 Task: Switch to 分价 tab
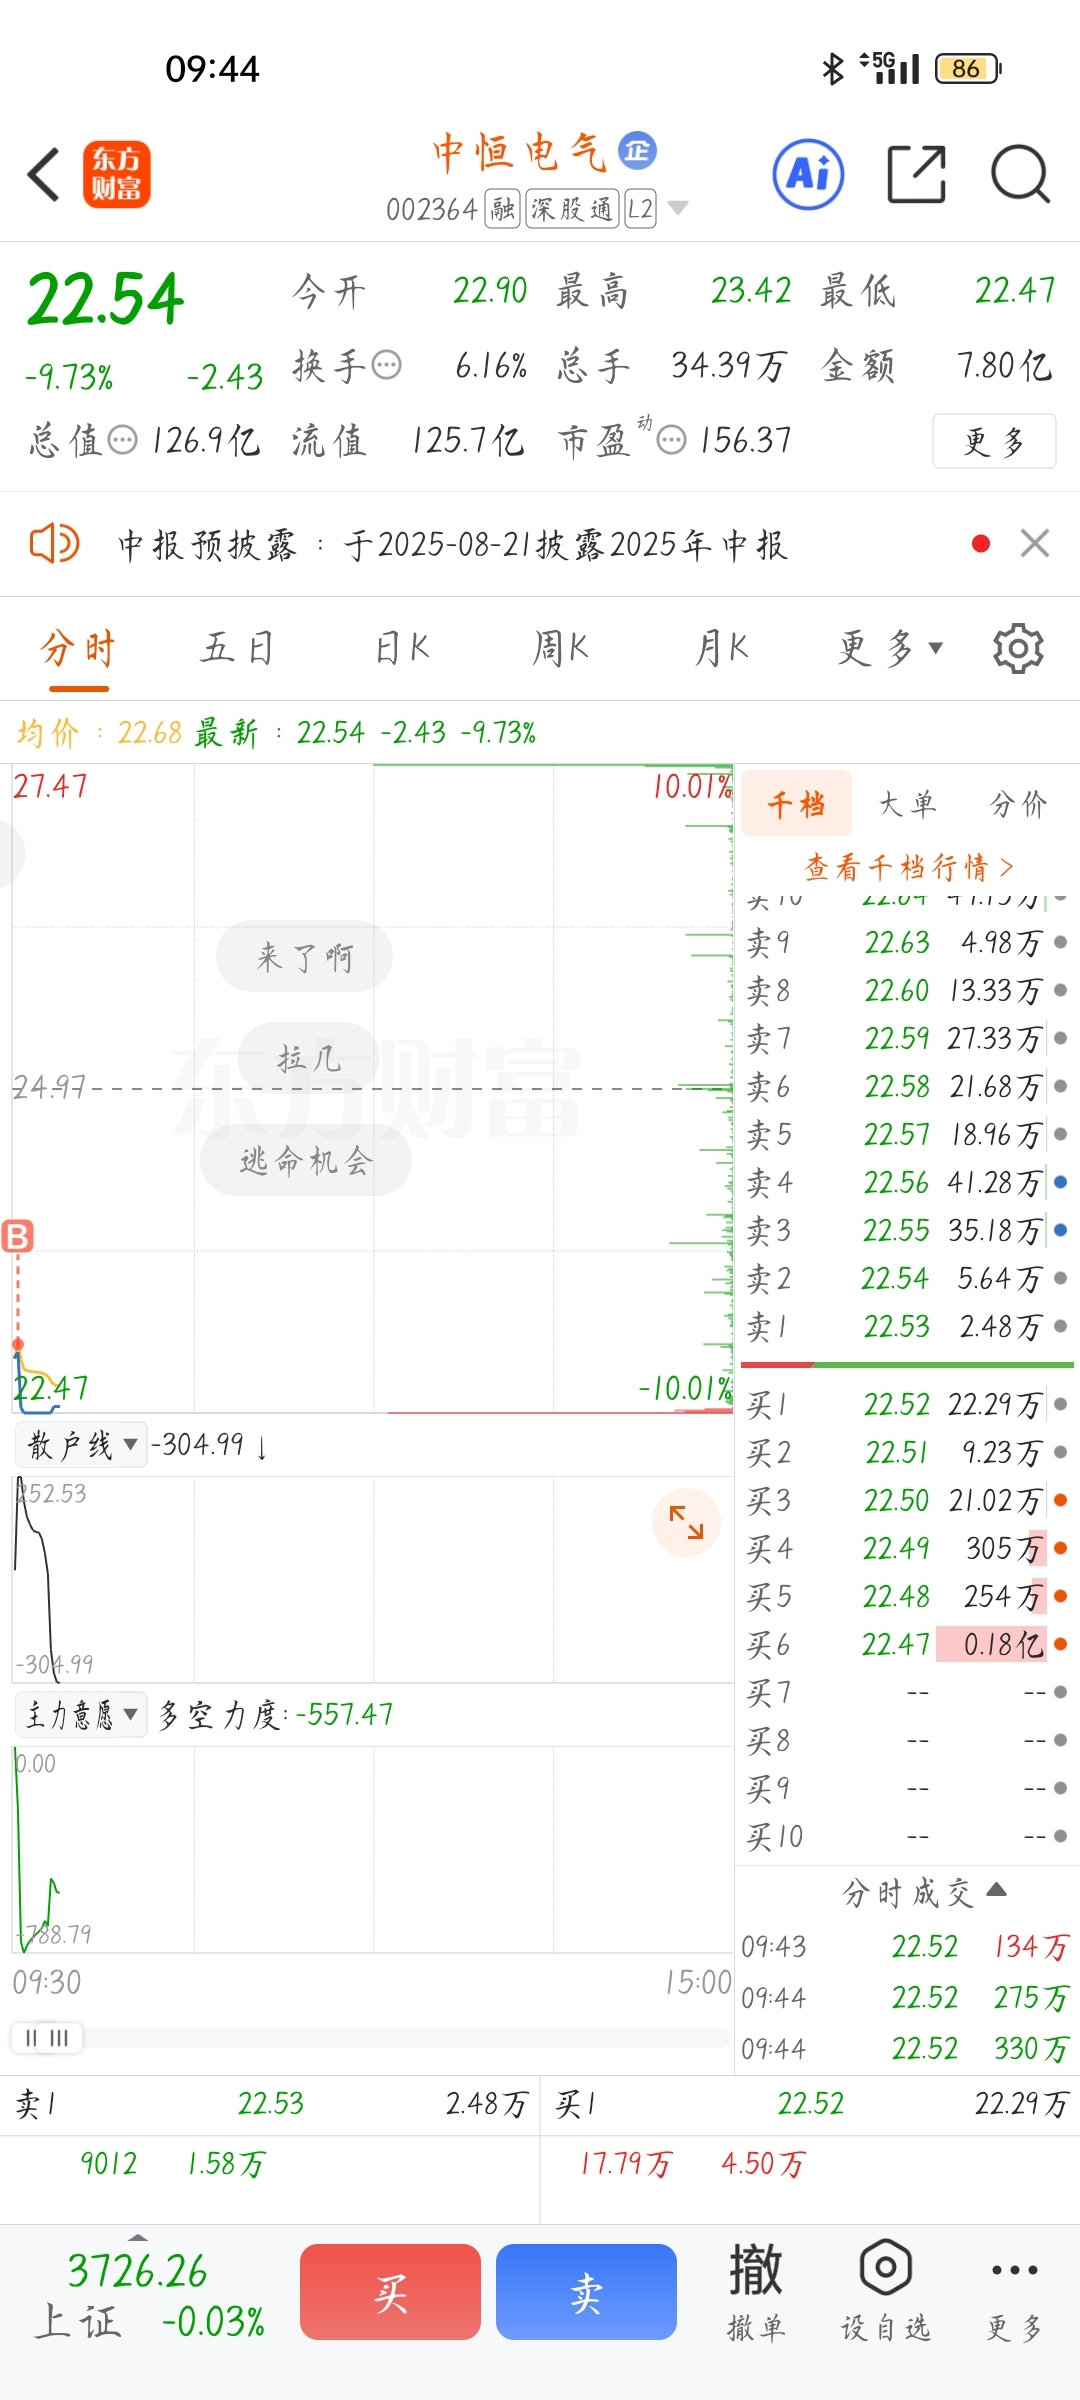click(x=1018, y=803)
